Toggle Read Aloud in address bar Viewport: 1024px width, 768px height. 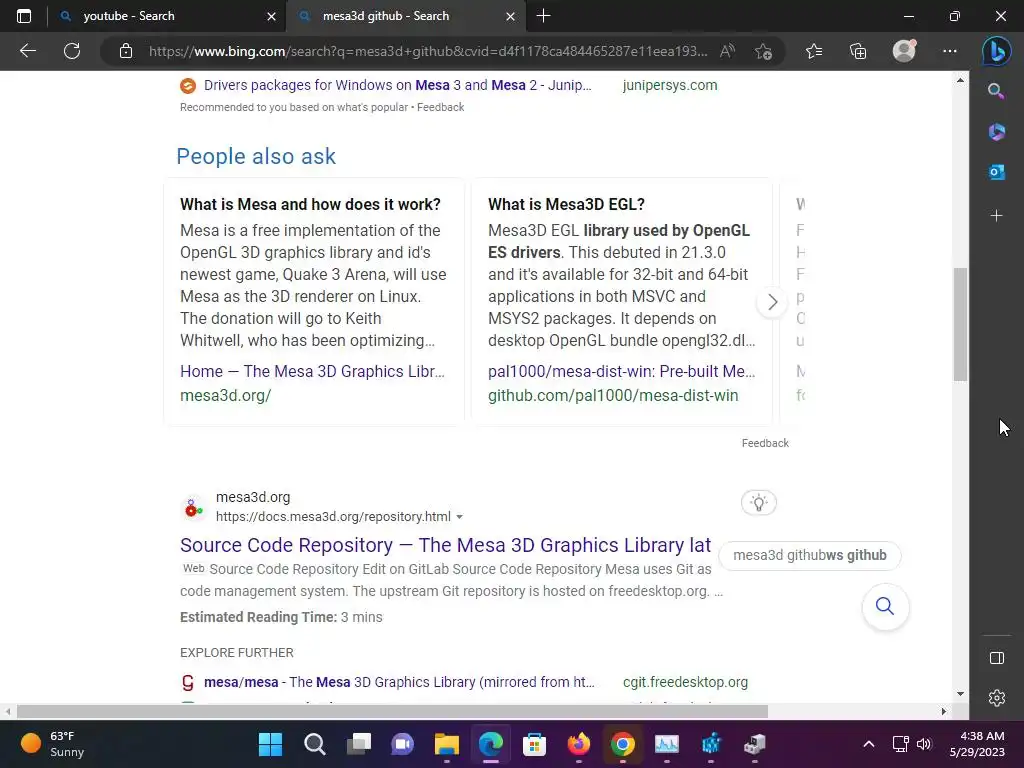coord(728,51)
